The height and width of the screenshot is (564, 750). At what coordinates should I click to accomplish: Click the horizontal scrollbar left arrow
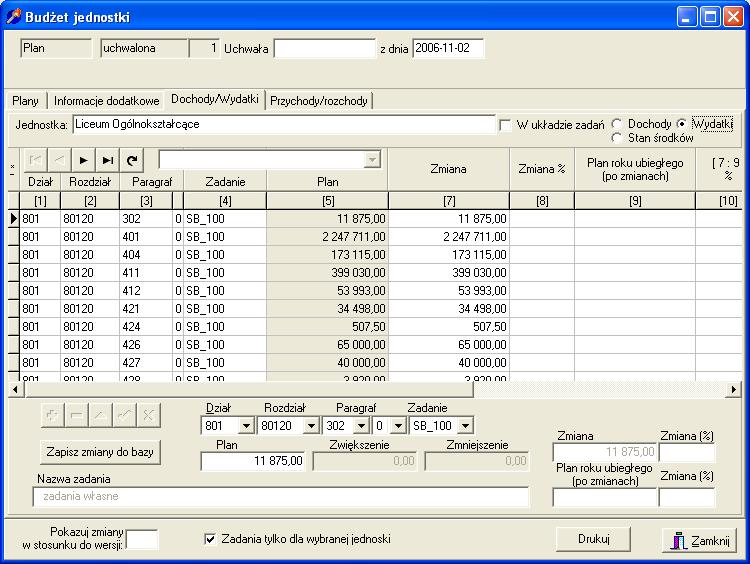16,389
